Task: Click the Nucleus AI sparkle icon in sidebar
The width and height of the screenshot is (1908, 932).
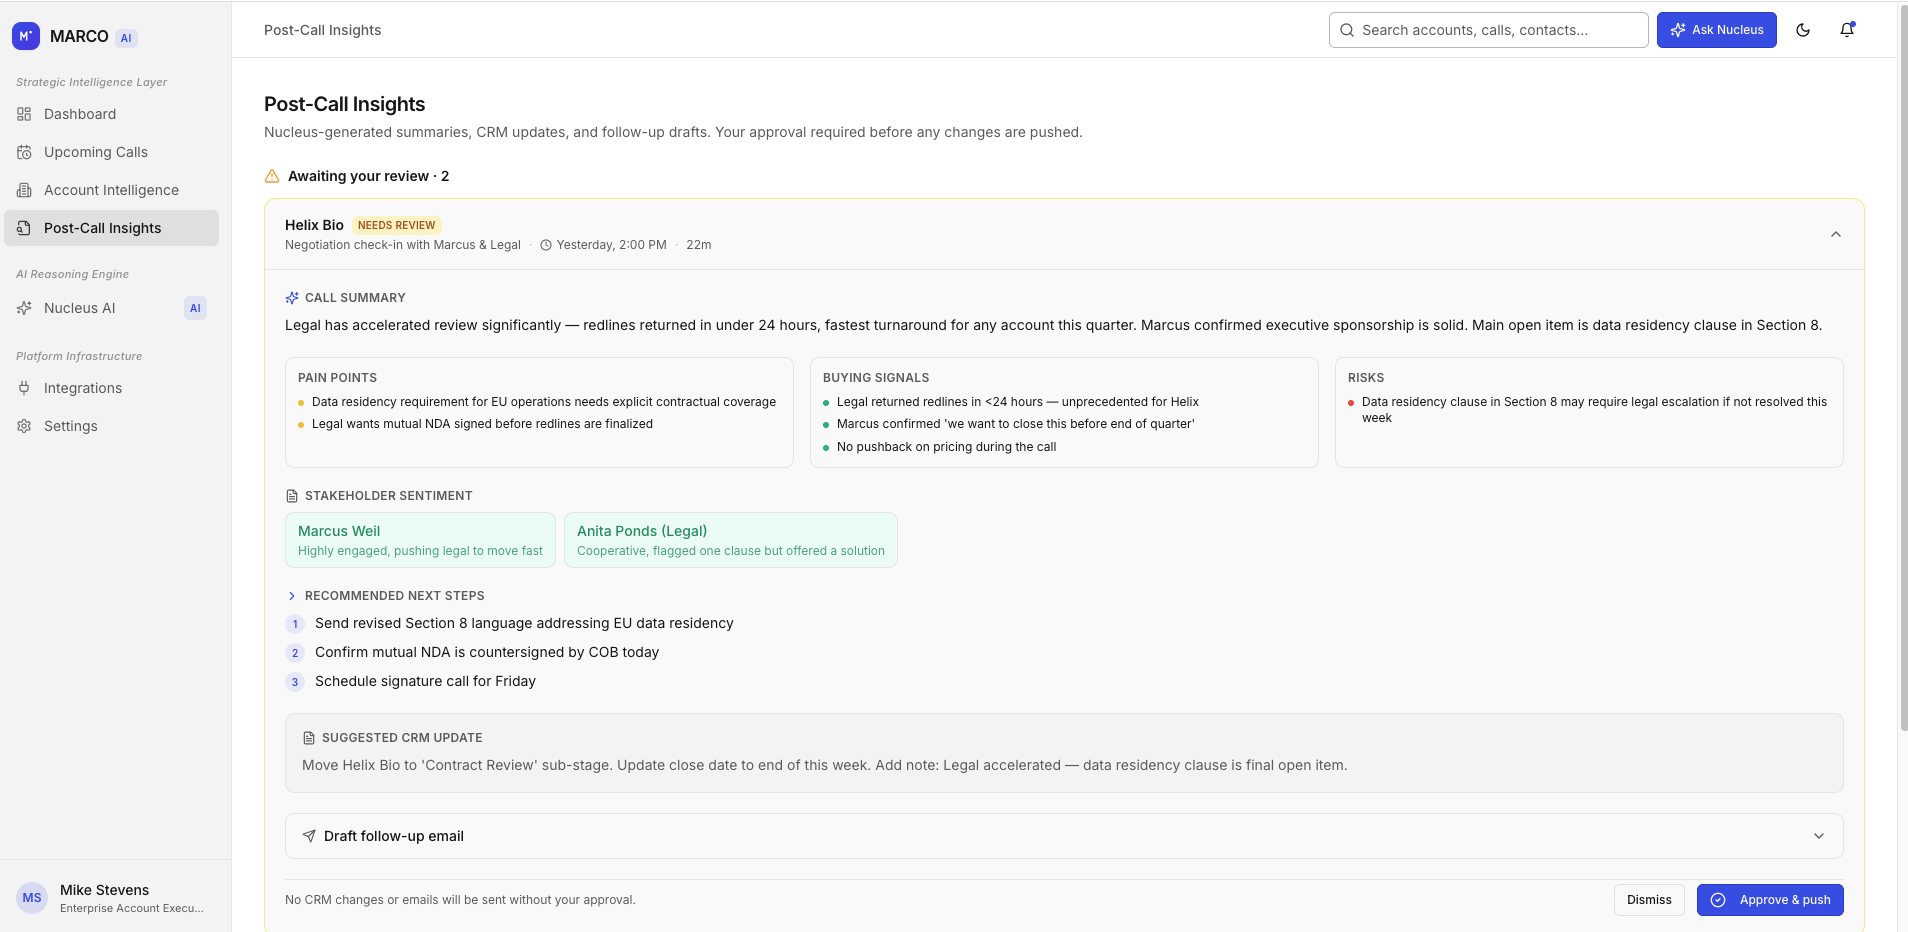Action: (x=24, y=308)
